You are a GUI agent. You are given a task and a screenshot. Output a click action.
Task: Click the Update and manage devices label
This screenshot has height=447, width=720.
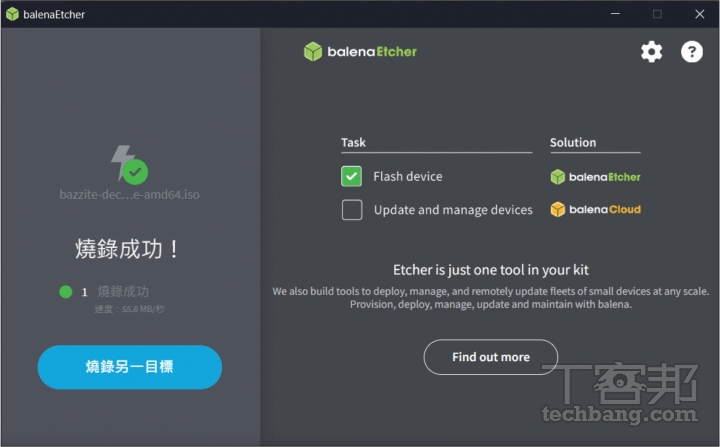click(453, 210)
